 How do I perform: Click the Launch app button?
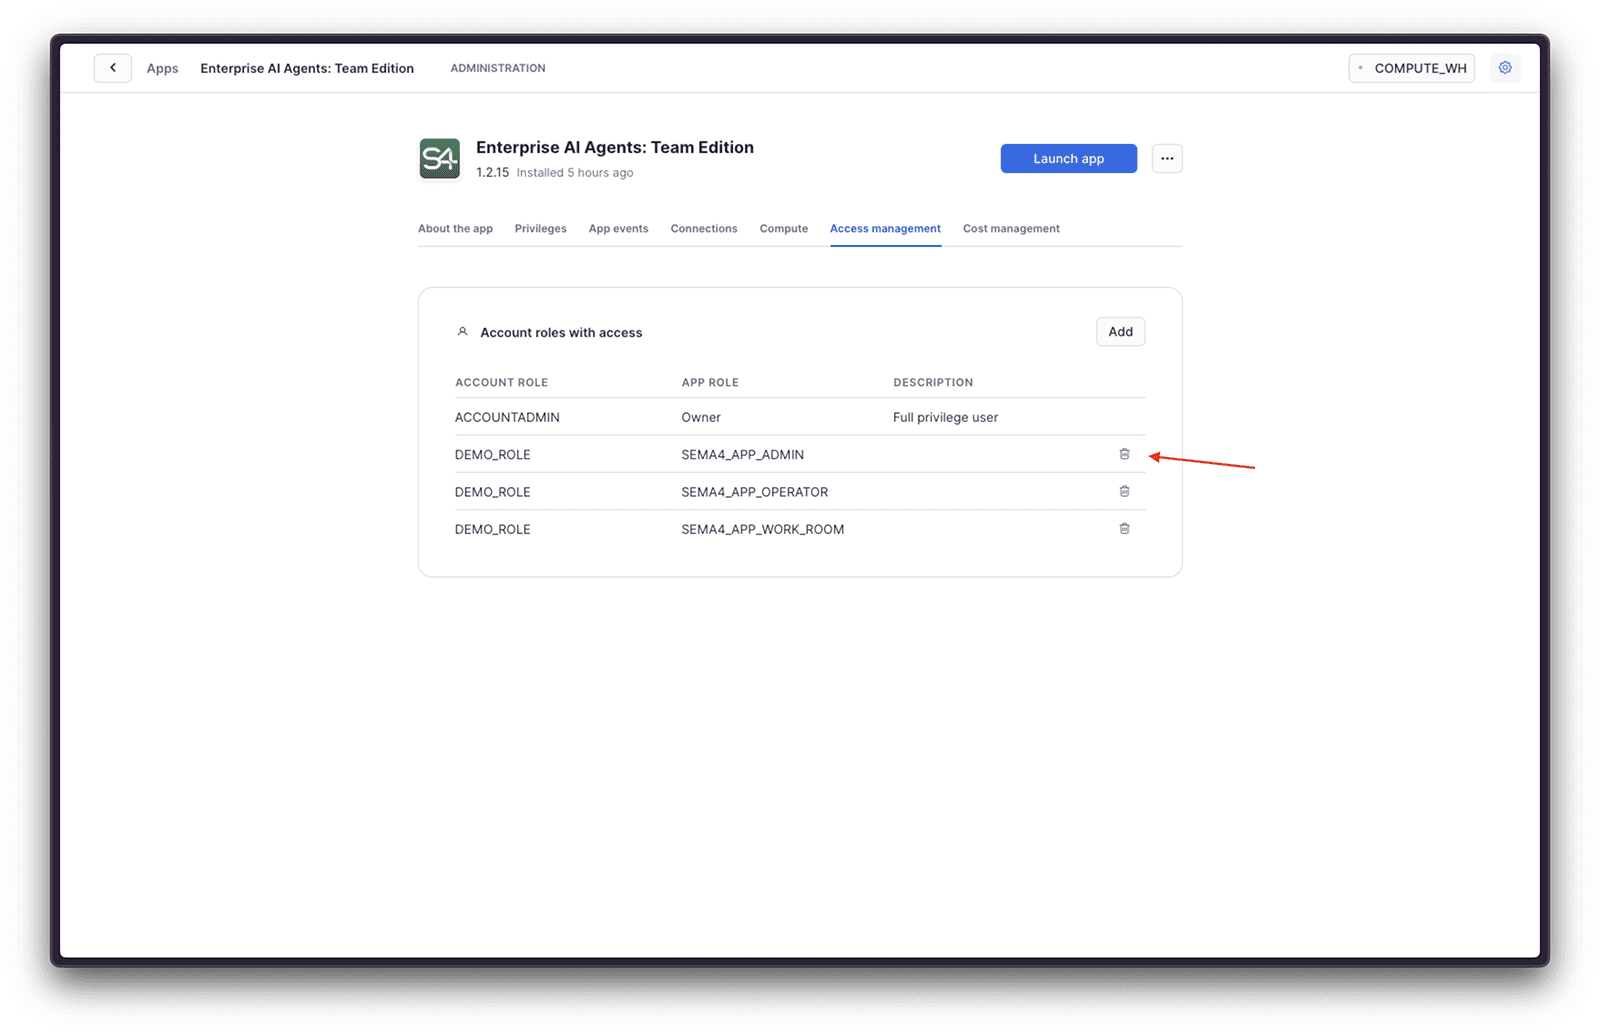tap(1068, 158)
